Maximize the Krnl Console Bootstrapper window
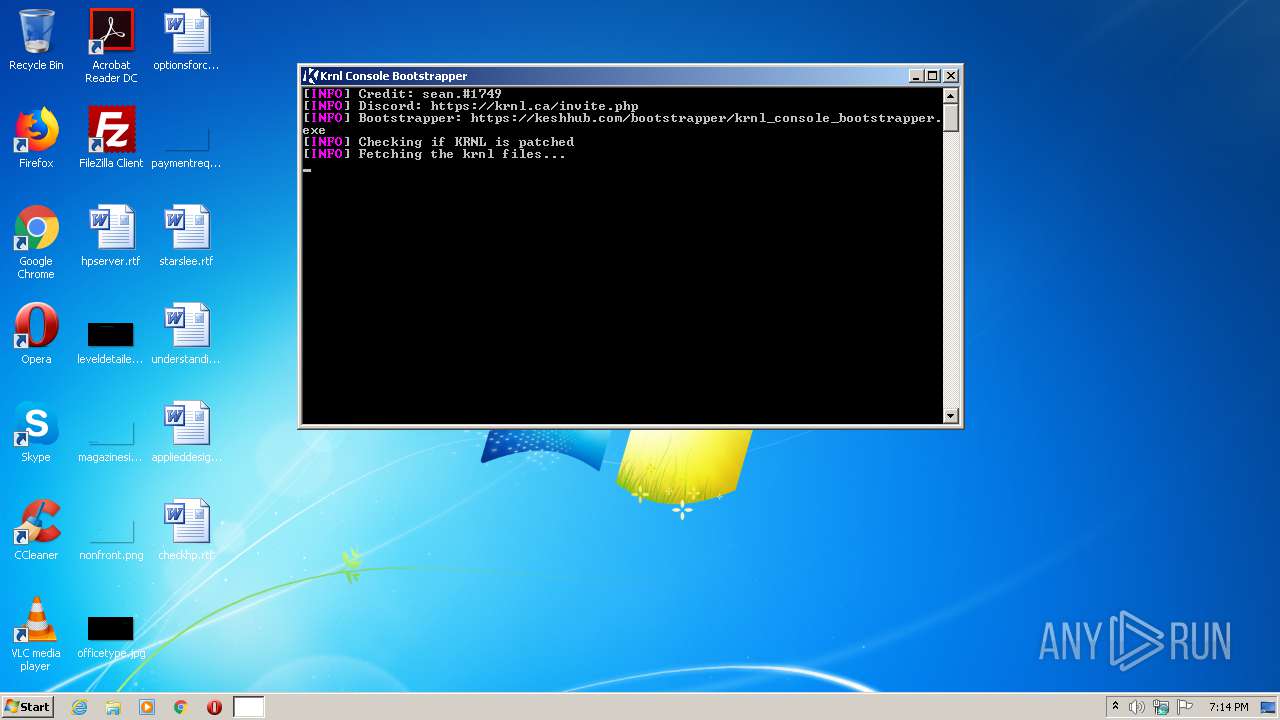The image size is (1280, 720). [x=932, y=76]
